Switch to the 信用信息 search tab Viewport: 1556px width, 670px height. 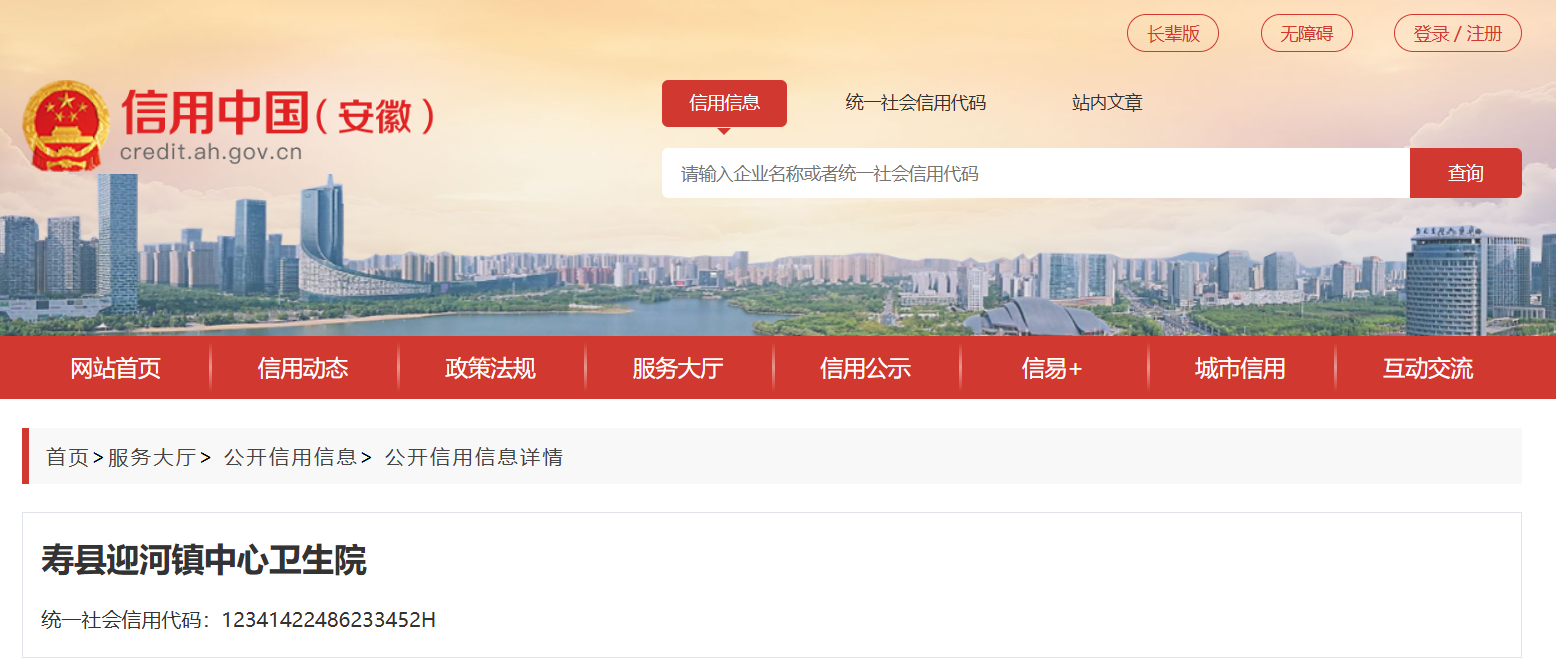point(724,103)
